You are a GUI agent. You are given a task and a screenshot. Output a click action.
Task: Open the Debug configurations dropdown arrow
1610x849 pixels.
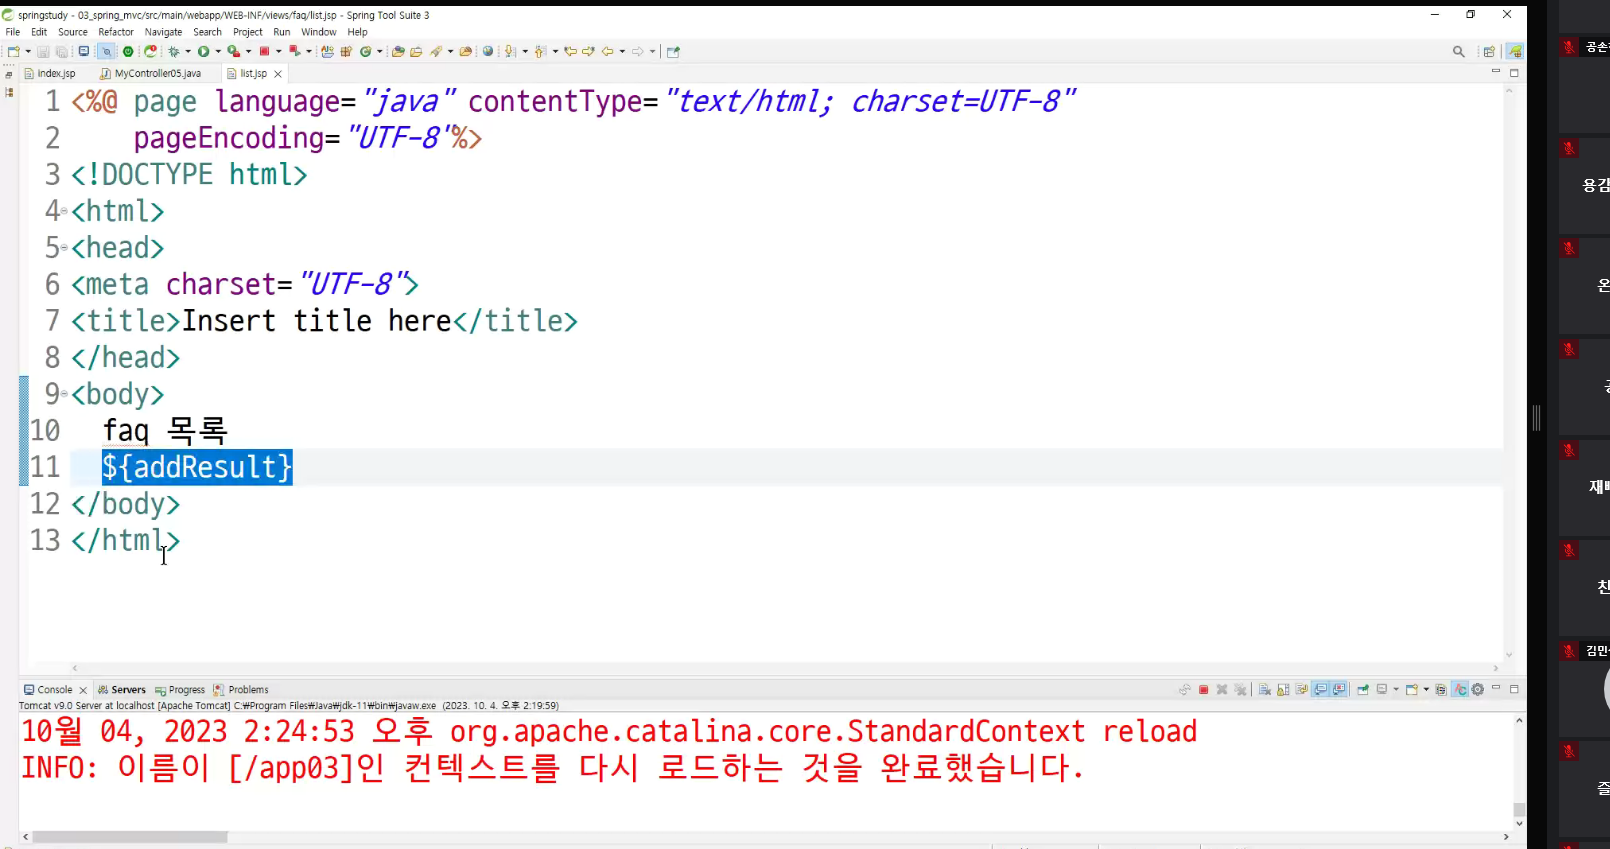[188, 51]
